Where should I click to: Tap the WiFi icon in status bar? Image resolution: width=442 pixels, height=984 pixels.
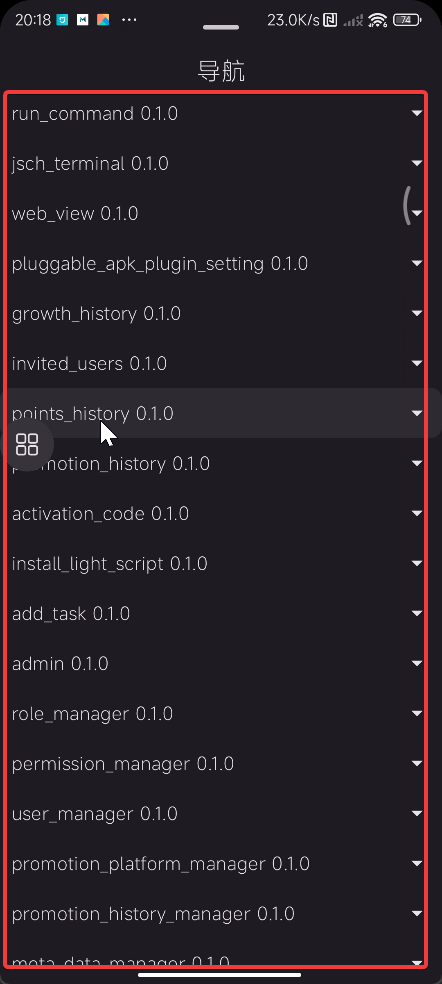click(377, 20)
